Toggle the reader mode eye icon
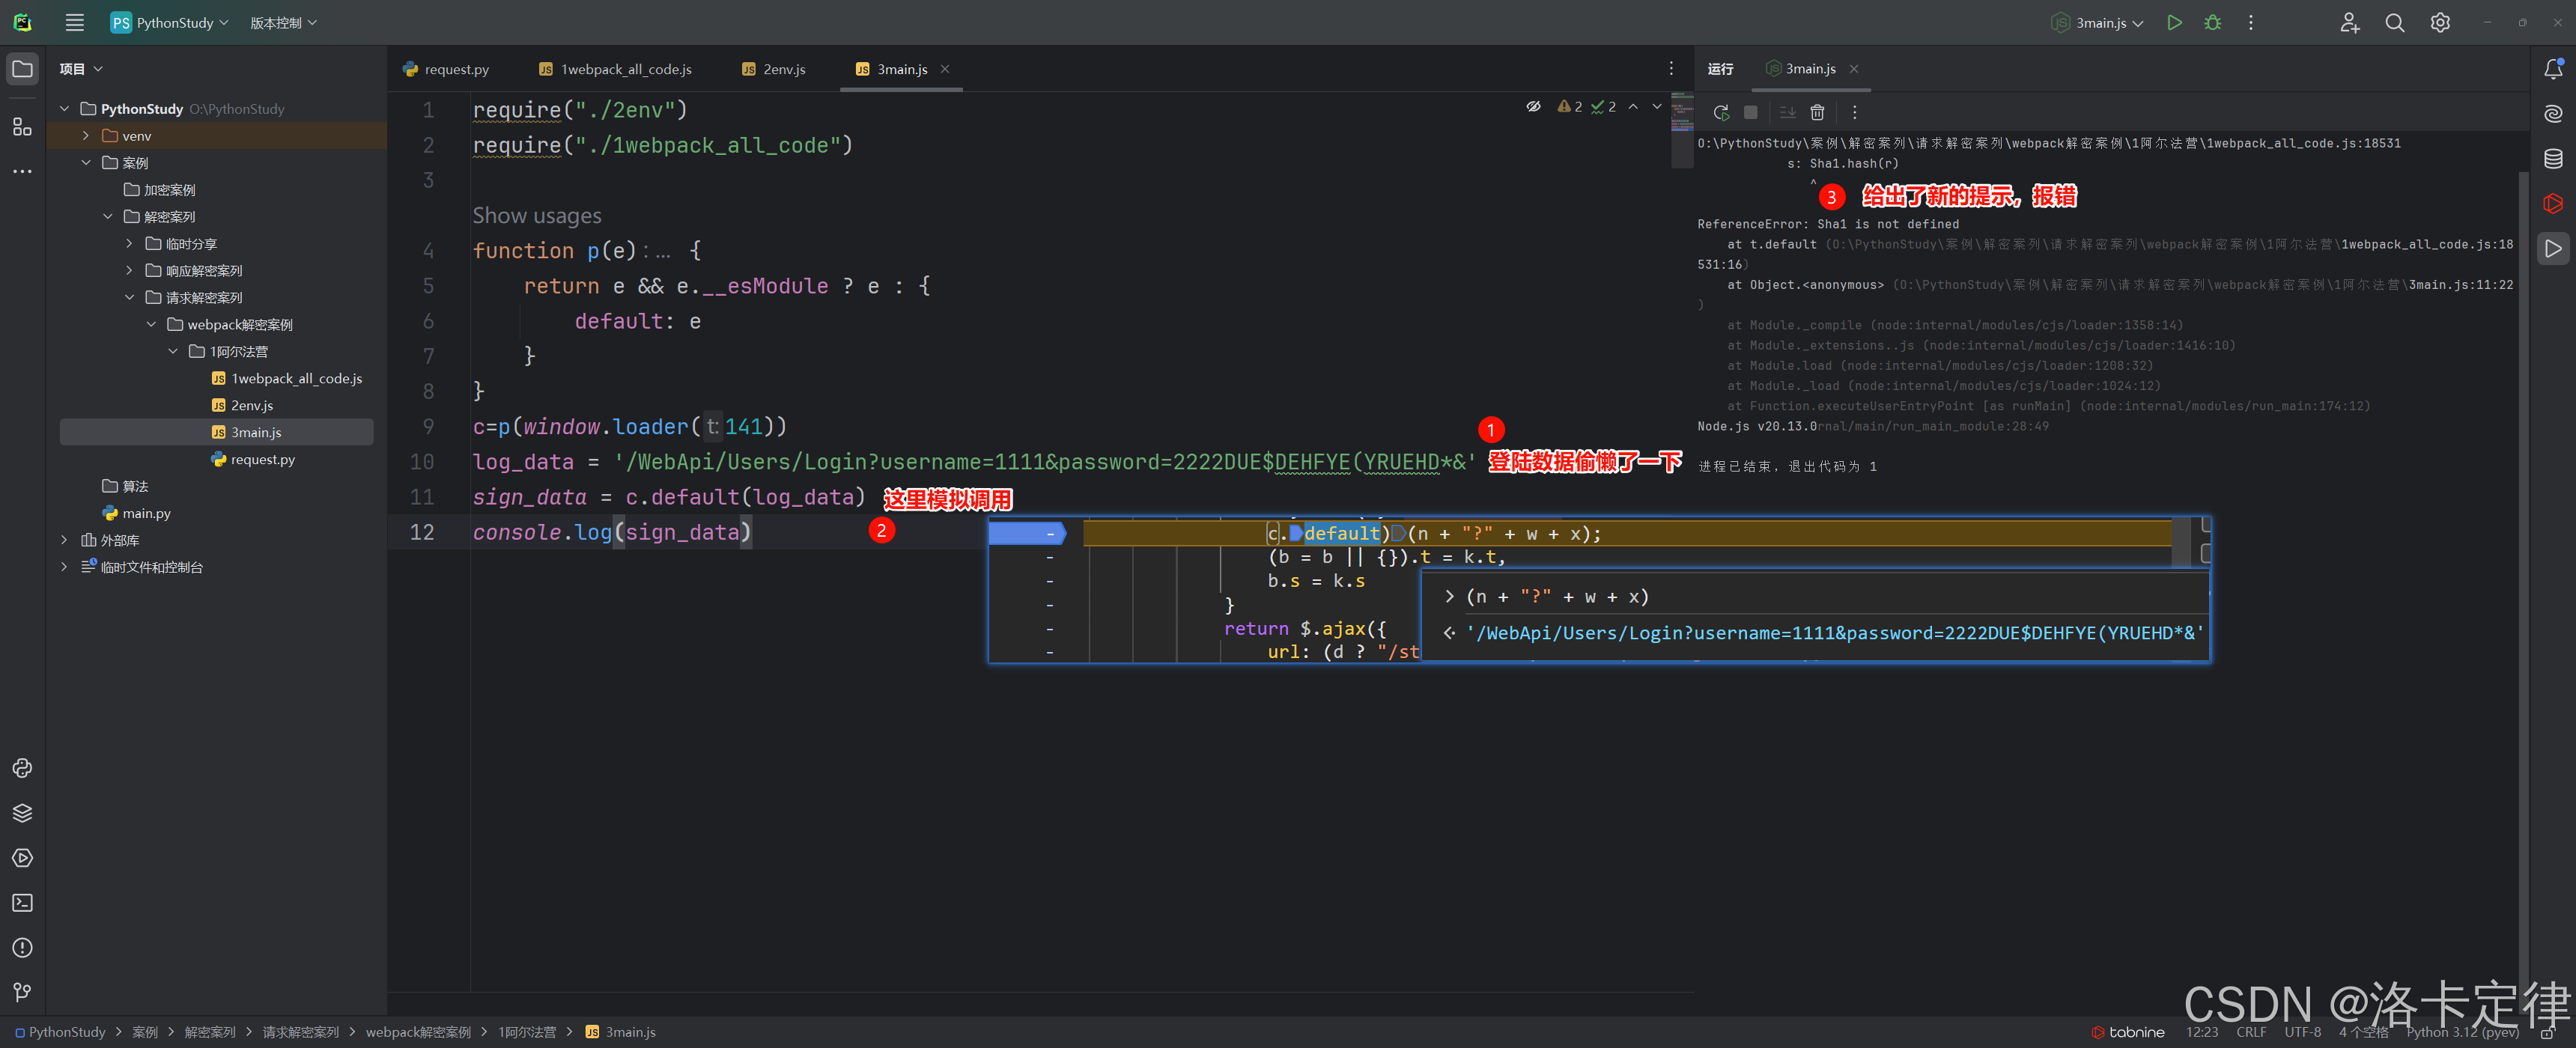The width and height of the screenshot is (2576, 1048). (1533, 107)
